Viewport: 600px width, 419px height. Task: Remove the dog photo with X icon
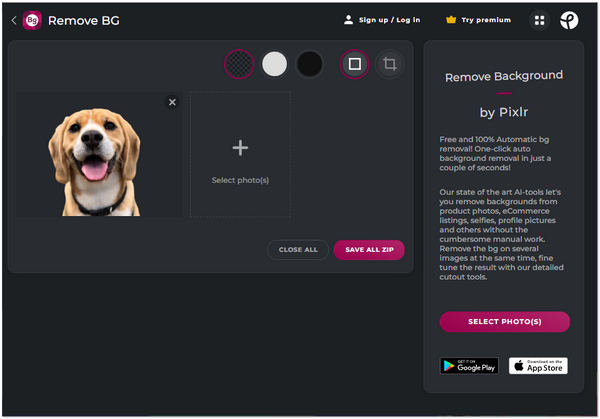pyautogui.click(x=172, y=102)
